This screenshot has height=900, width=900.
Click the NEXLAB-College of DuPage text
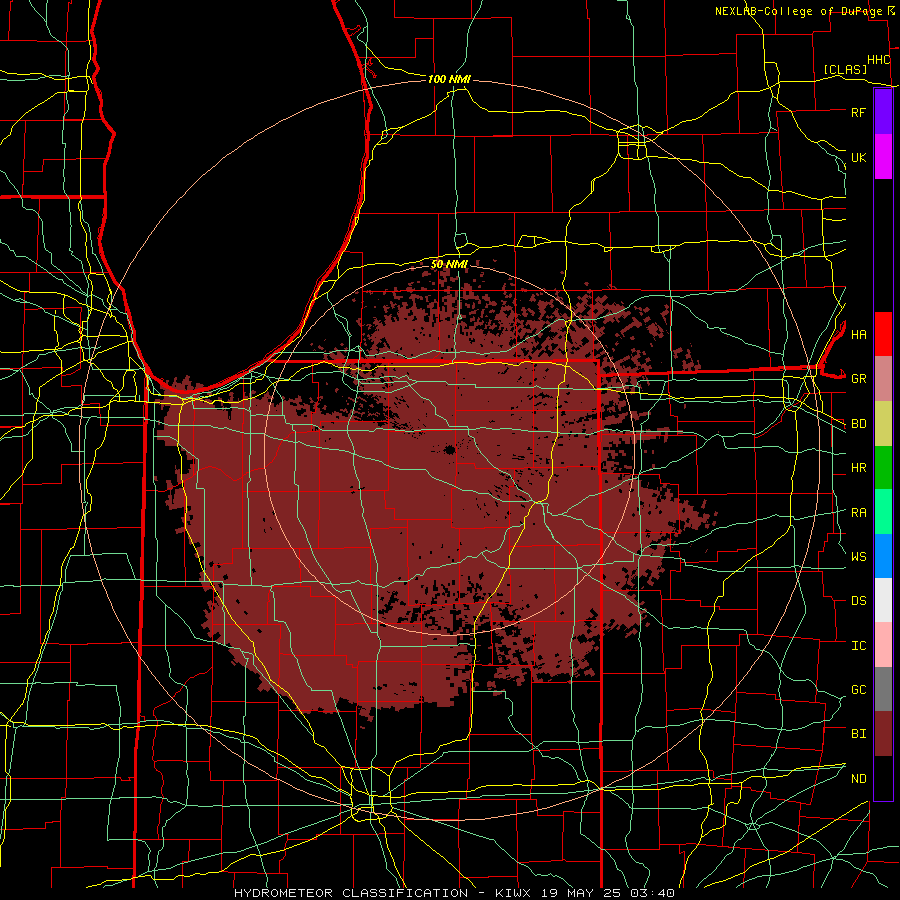point(799,11)
